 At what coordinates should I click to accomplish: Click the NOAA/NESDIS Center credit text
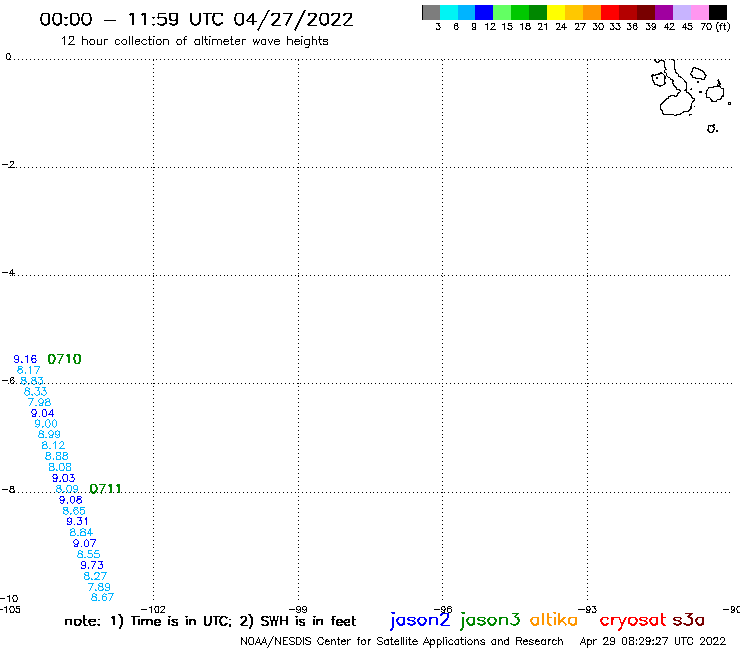coord(402,642)
